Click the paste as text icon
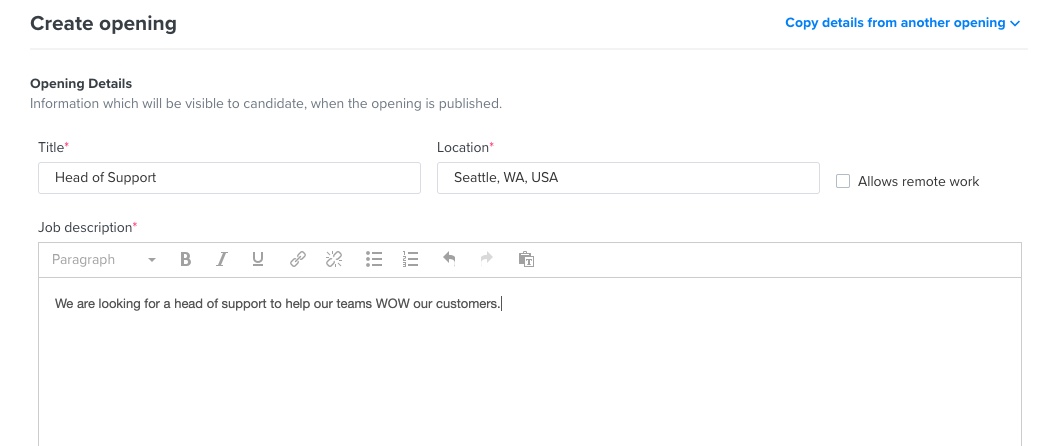1061x446 pixels. (x=526, y=260)
